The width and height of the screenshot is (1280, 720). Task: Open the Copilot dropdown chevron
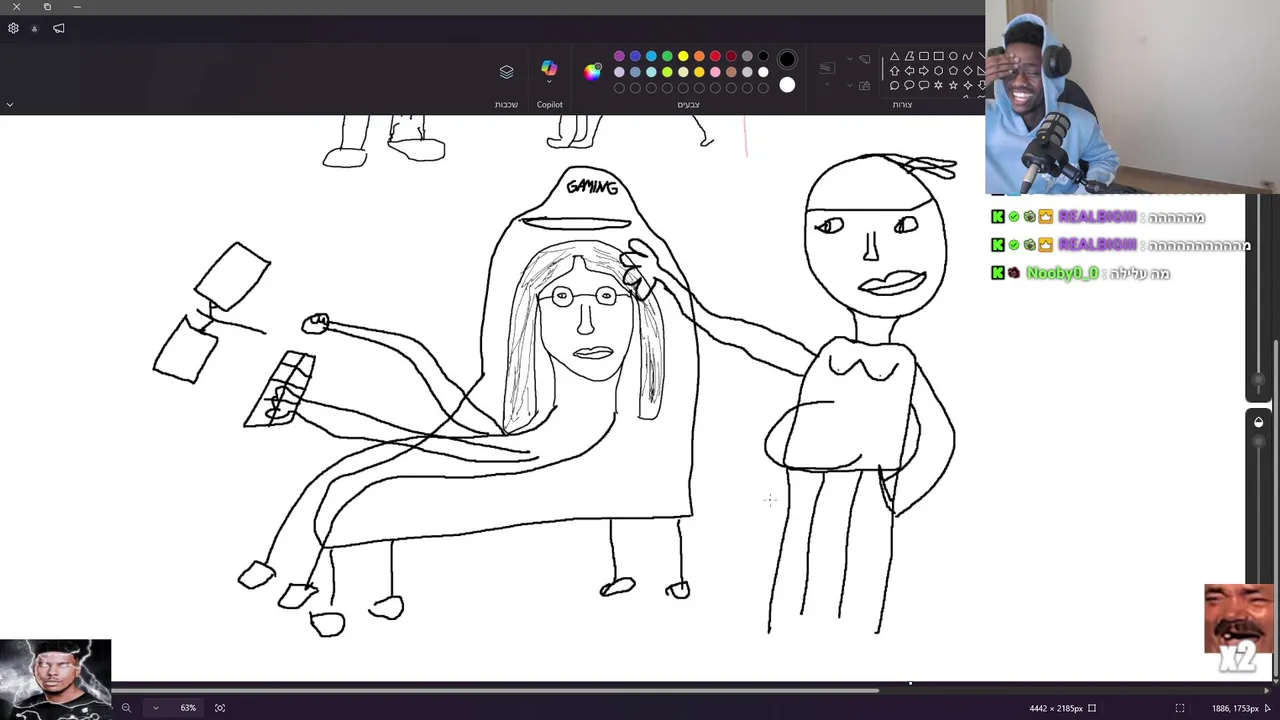[x=549, y=82]
